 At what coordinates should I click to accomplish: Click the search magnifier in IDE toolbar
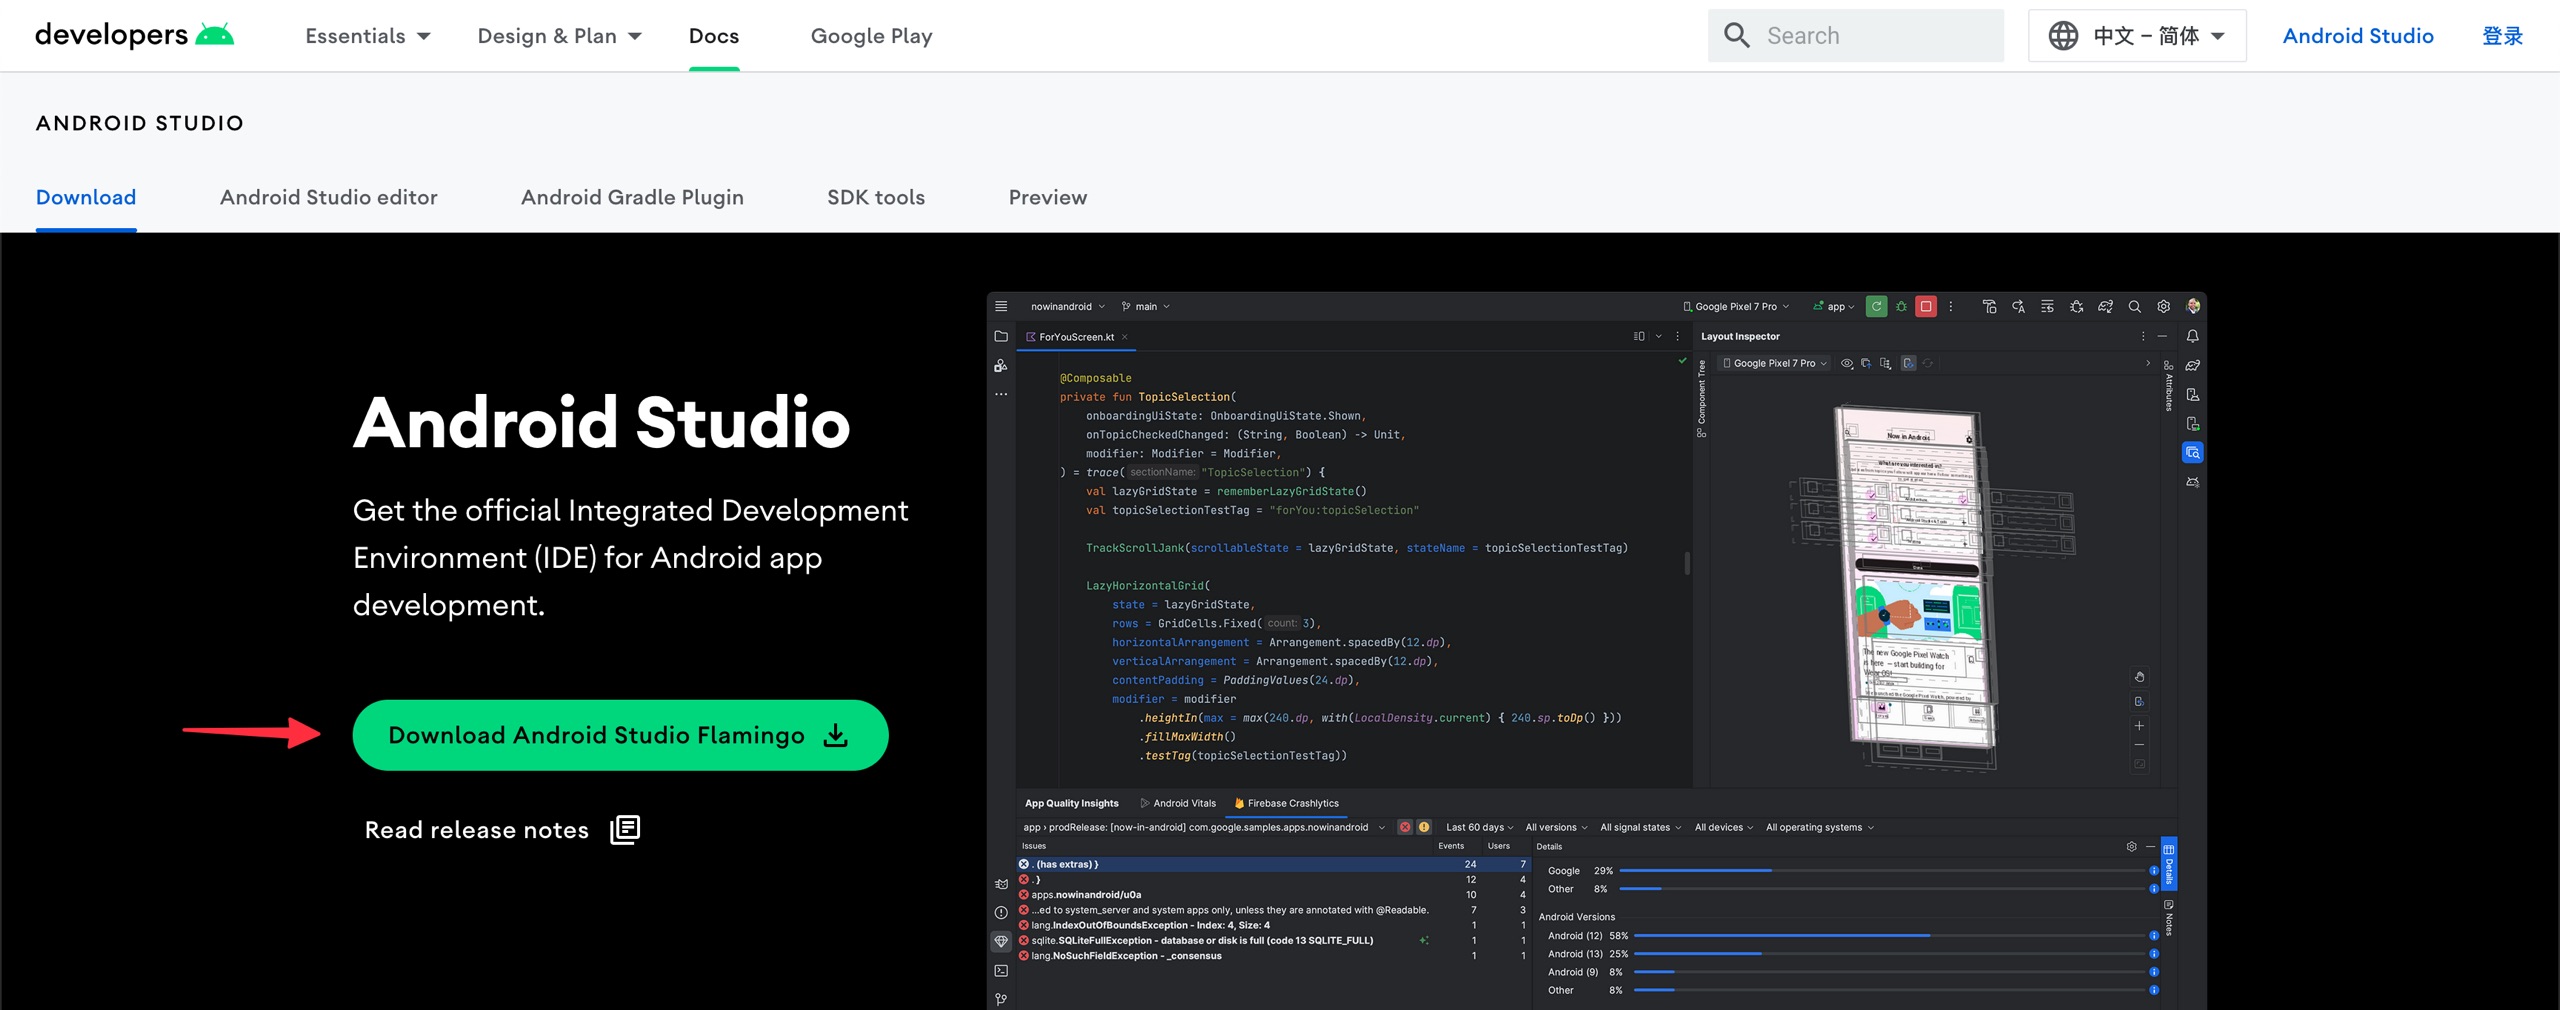pos(2134,307)
